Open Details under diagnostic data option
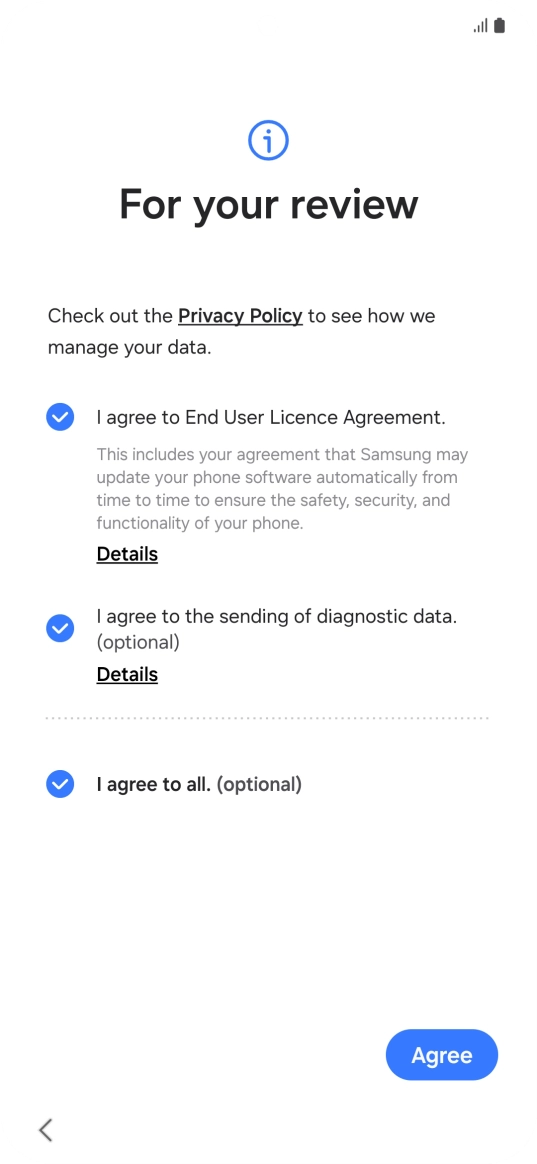 [127, 674]
